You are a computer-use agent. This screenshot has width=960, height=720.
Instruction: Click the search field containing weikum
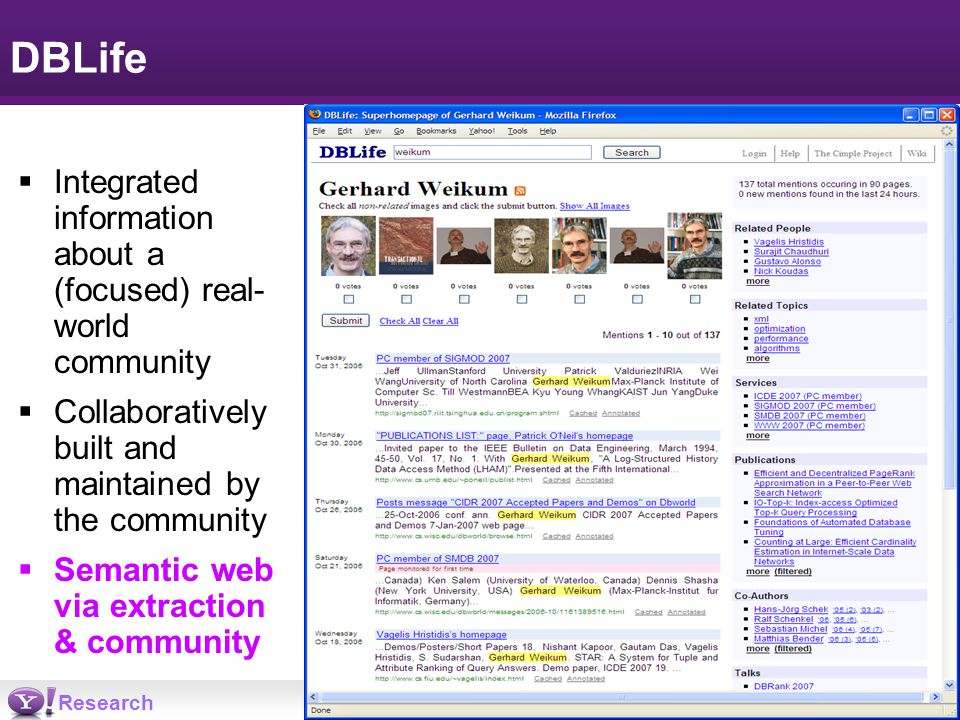point(492,152)
